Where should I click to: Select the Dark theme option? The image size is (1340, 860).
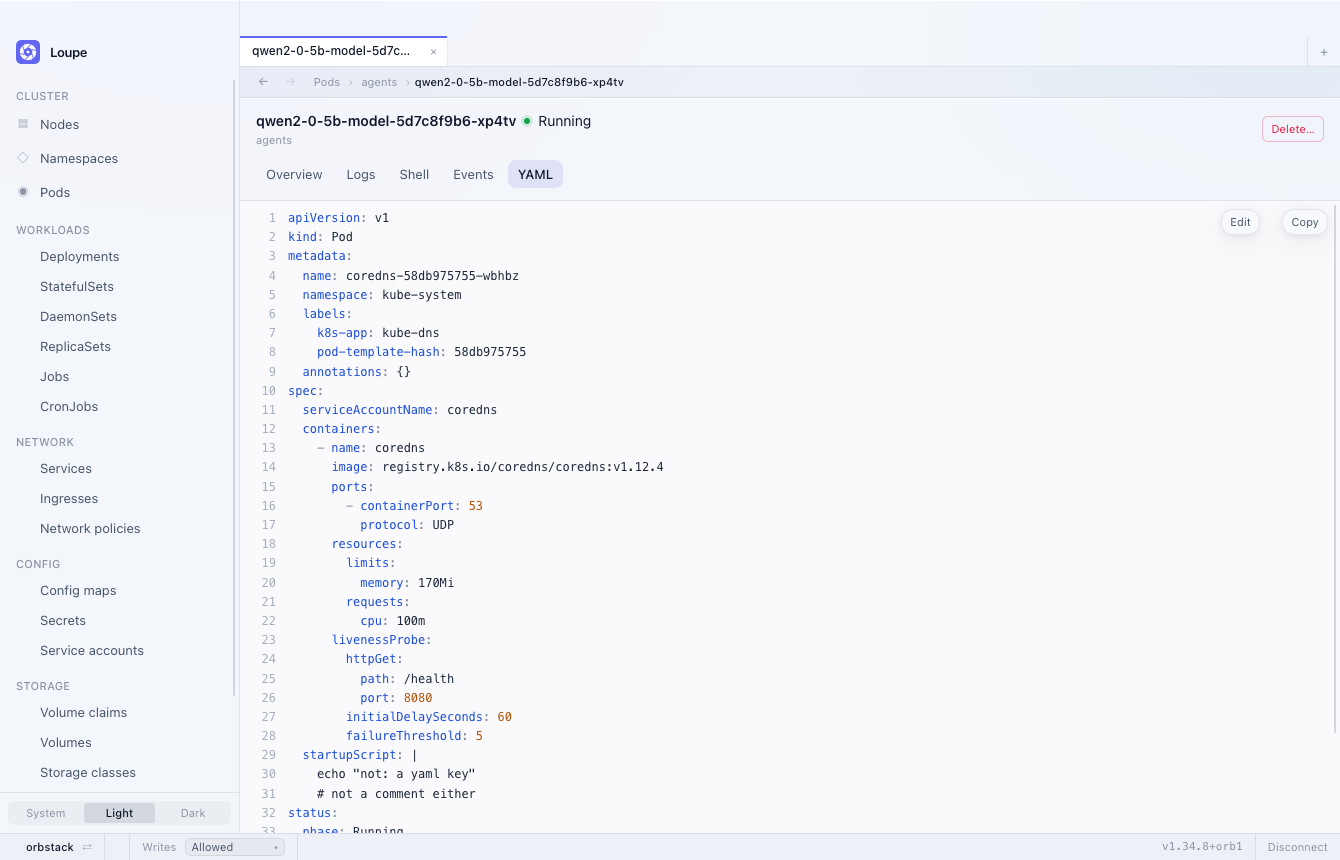tap(193, 813)
